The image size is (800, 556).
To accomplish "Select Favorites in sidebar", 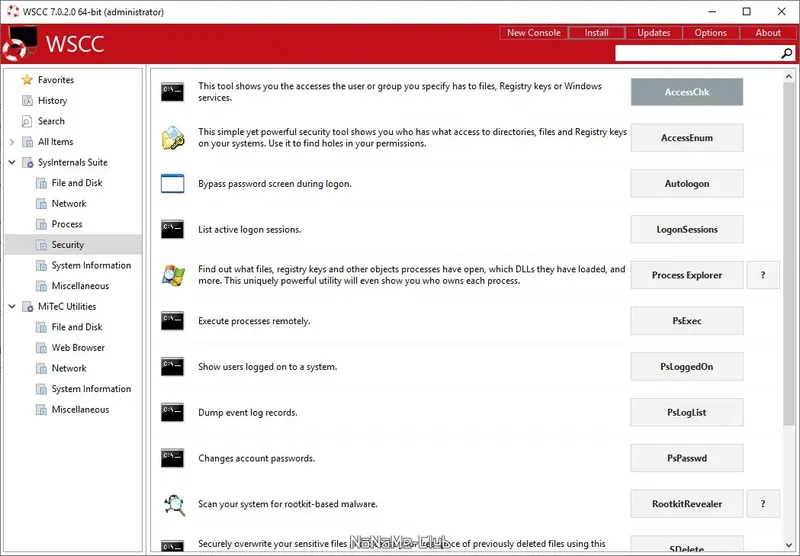I will 56,80.
